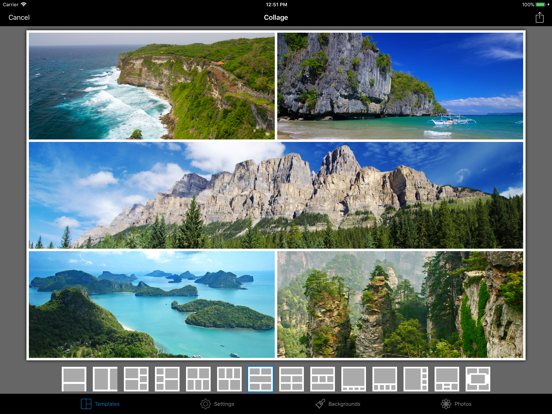Select the large-photo template with right thumbnail column
The image size is (552, 414).
tap(416, 379)
